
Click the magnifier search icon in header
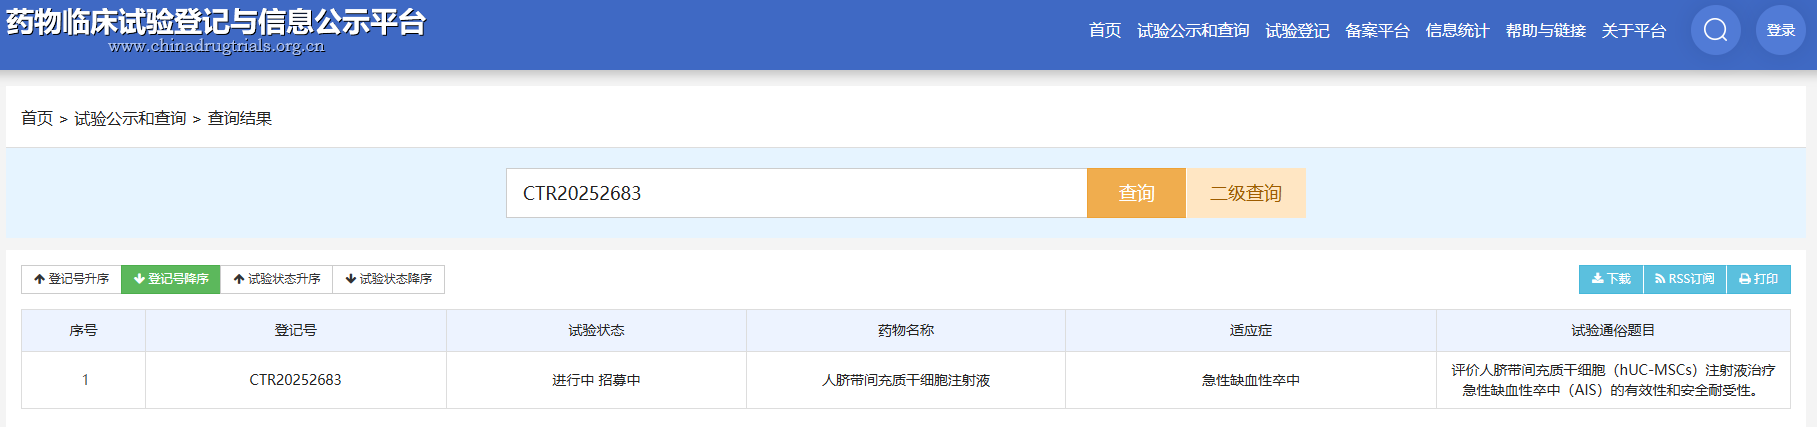pyautogui.click(x=1715, y=30)
